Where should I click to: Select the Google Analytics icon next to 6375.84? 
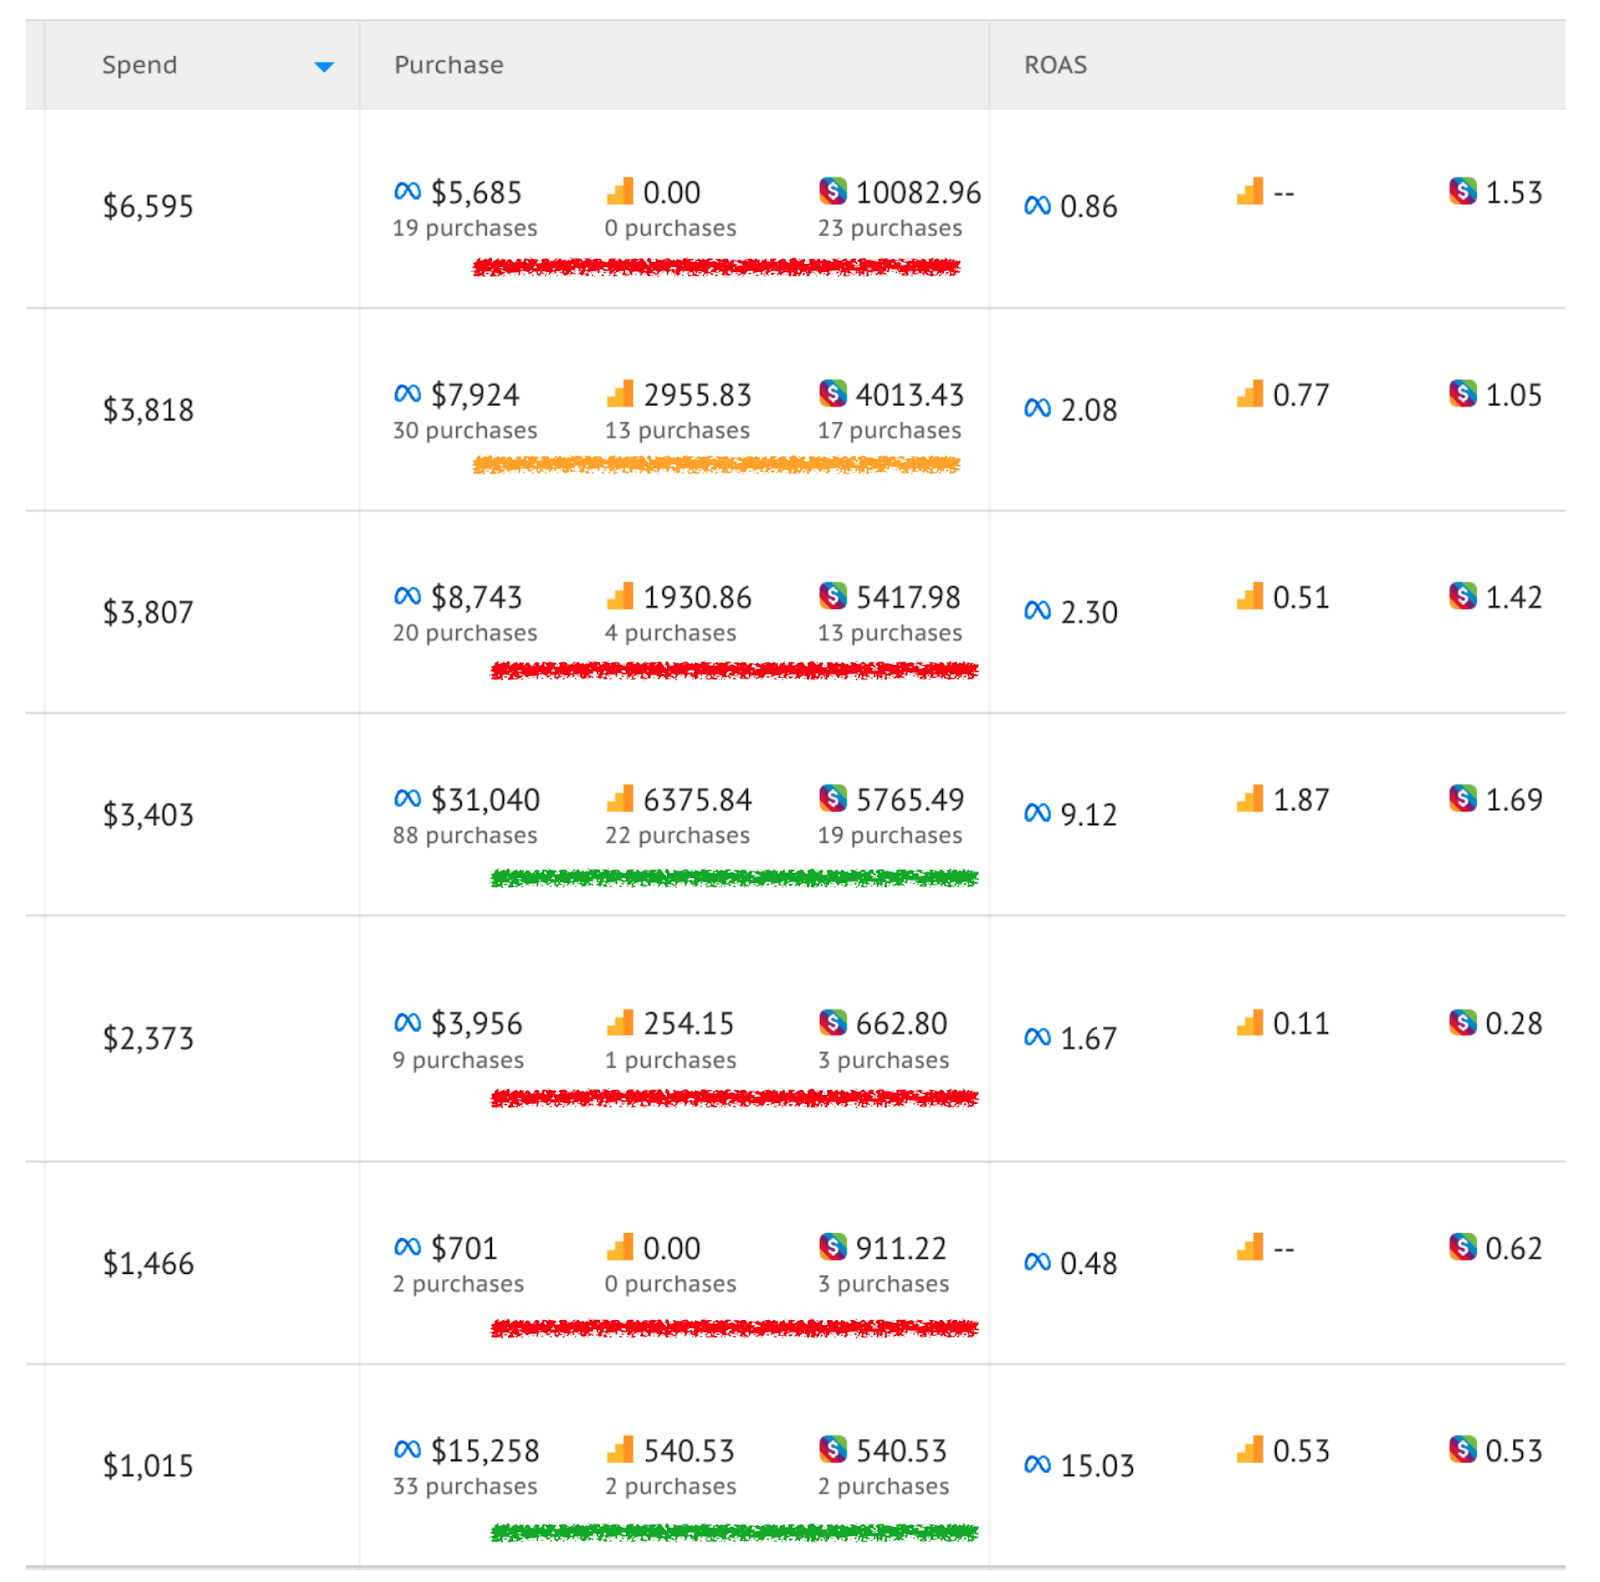coord(620,800)
